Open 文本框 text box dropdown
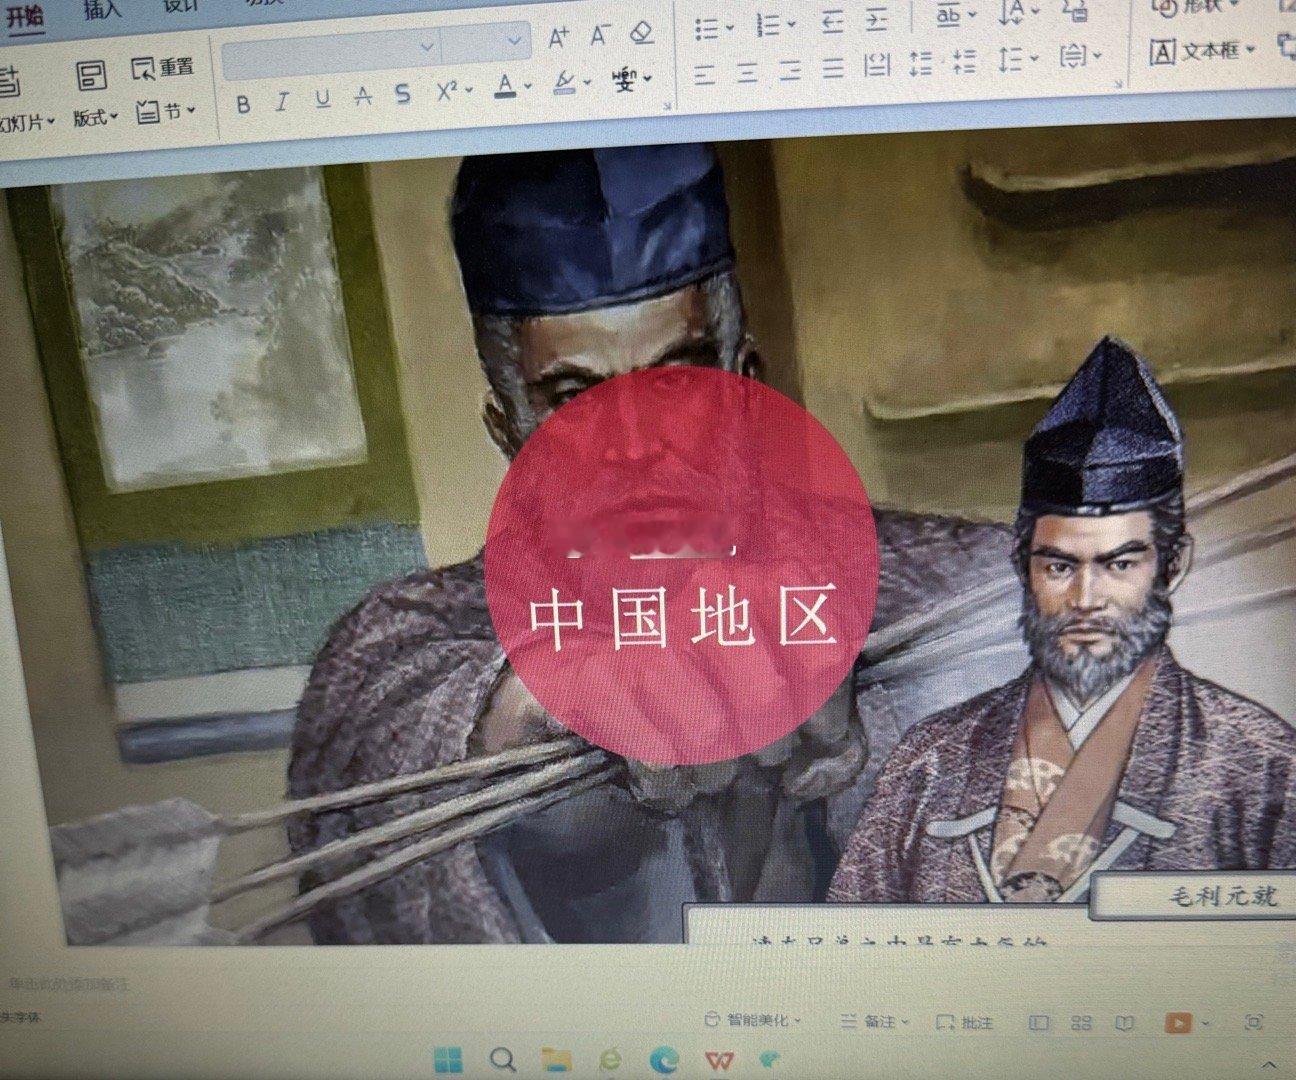Screen dimensions: 1296x1080 [x=1201, y=50]
